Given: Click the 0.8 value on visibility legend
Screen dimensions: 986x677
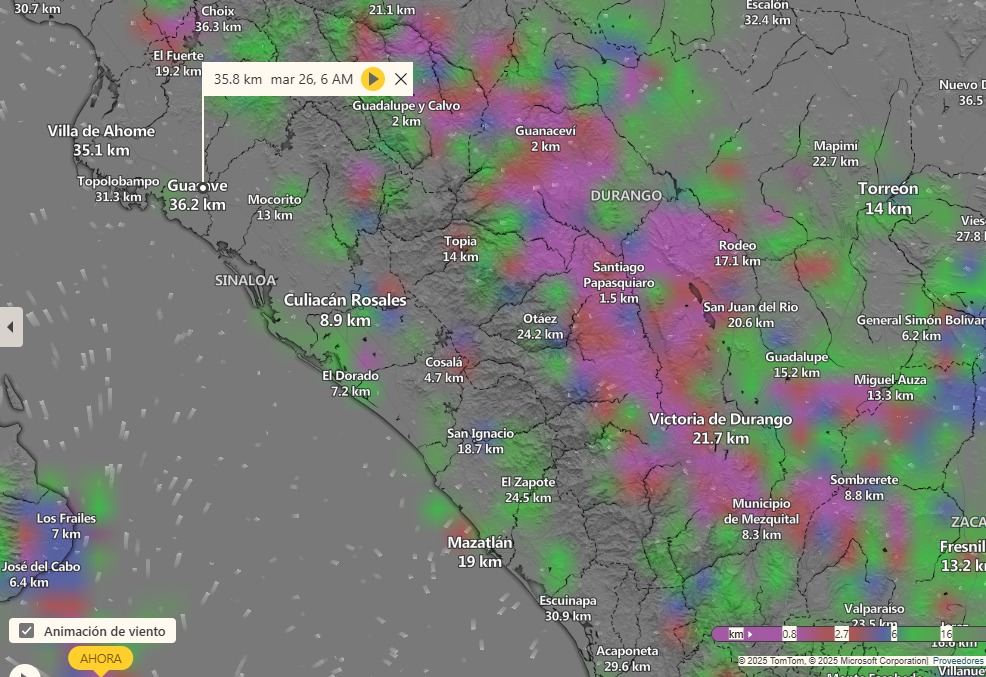Looking at the screenshot, I should [x=789, y=634].
